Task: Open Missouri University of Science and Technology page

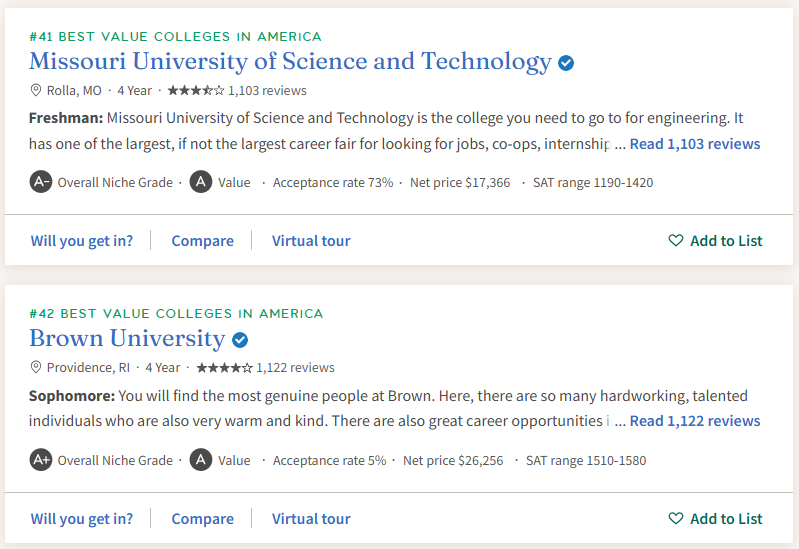Action: coord(290,62)
